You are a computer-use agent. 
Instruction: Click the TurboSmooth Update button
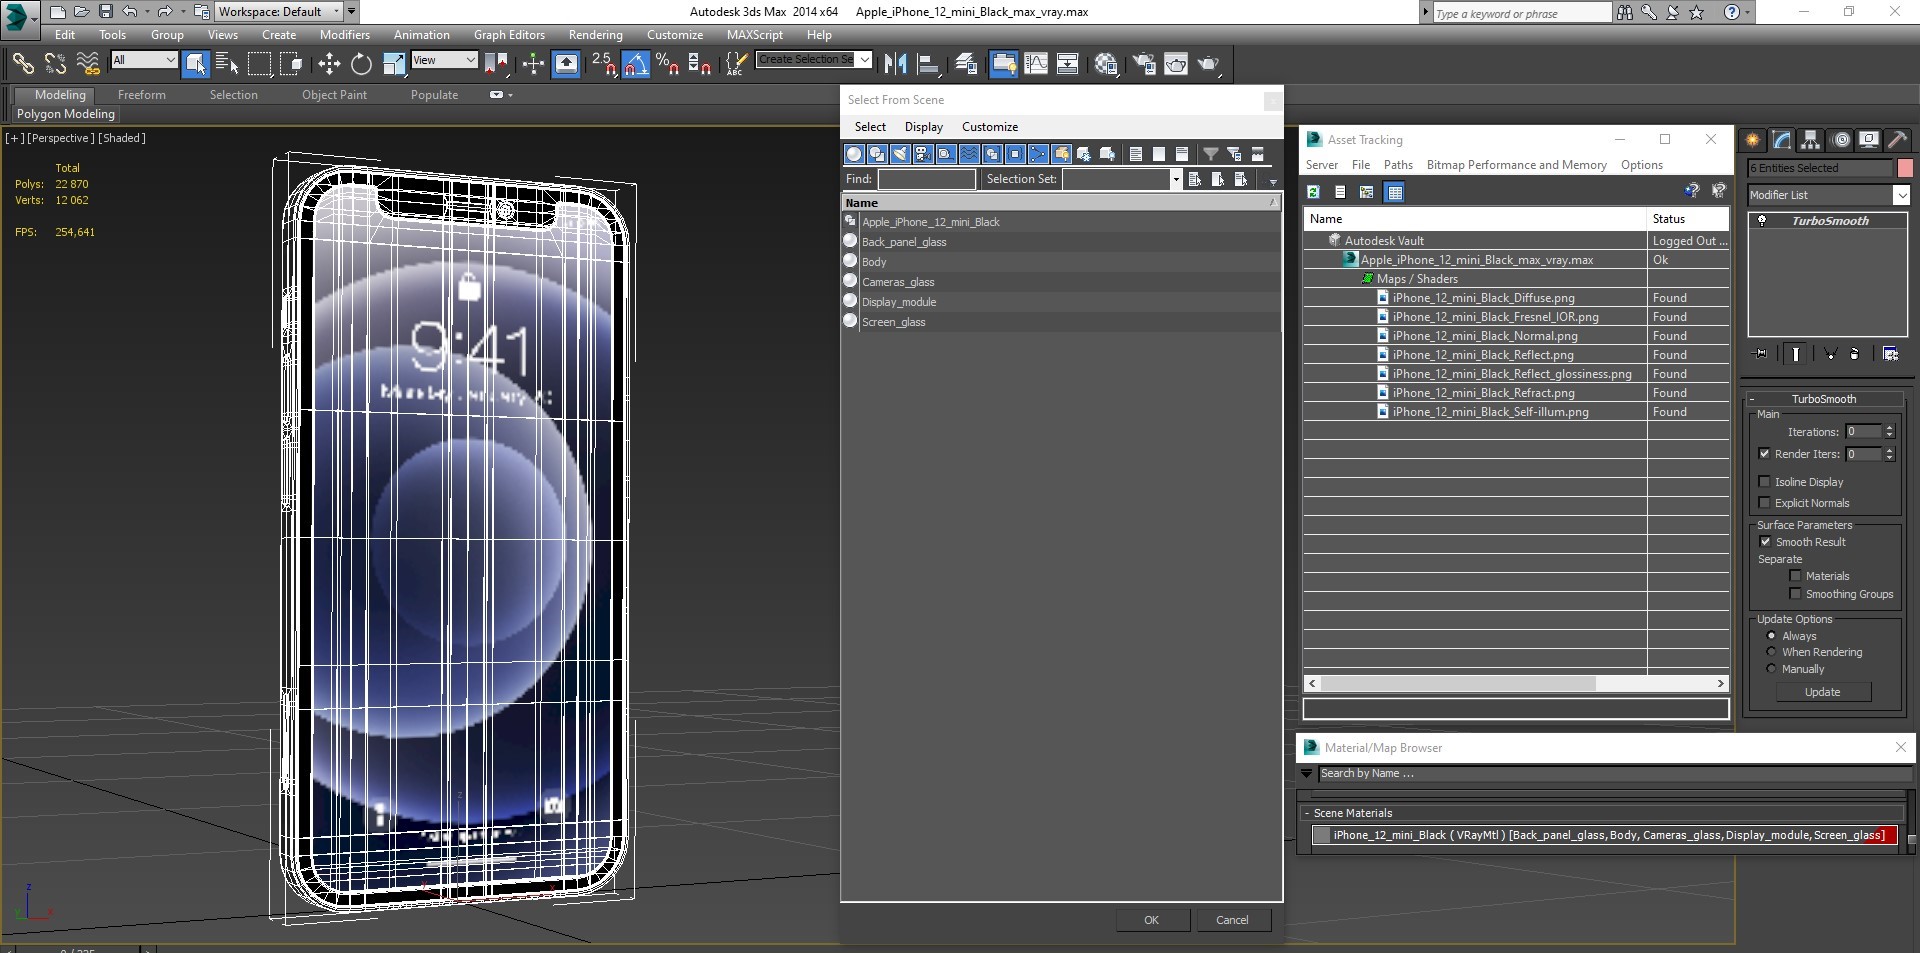point(1822,692)
